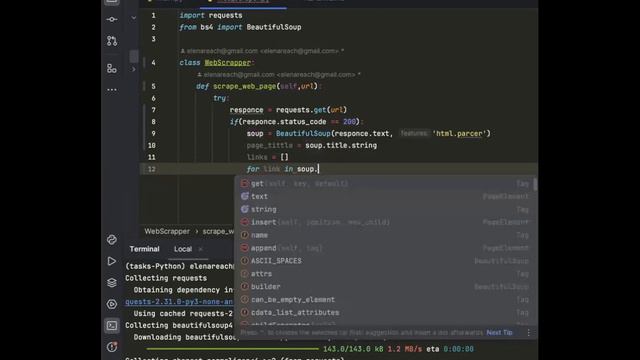640x360 pixels.
Task: Open the Run tool window icon
Action: (x=112, y=261)
